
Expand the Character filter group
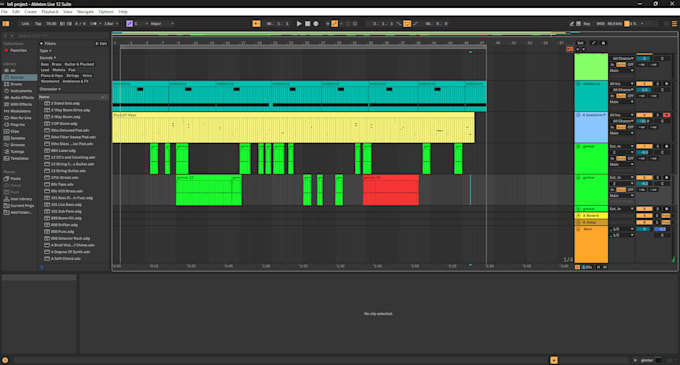(x=50, y=89)
